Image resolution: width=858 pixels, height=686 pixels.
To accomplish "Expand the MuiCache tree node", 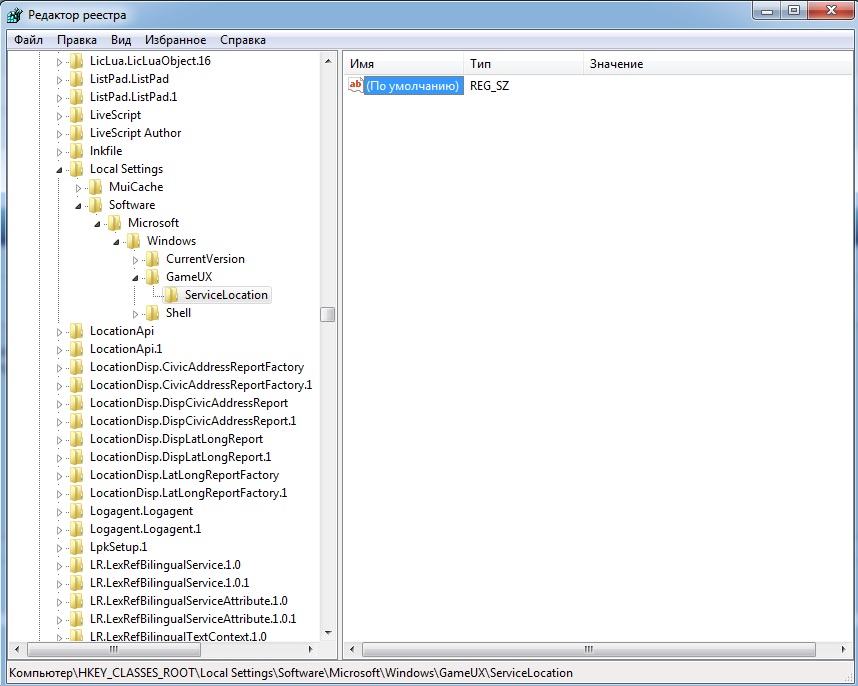I will point(78,188).
